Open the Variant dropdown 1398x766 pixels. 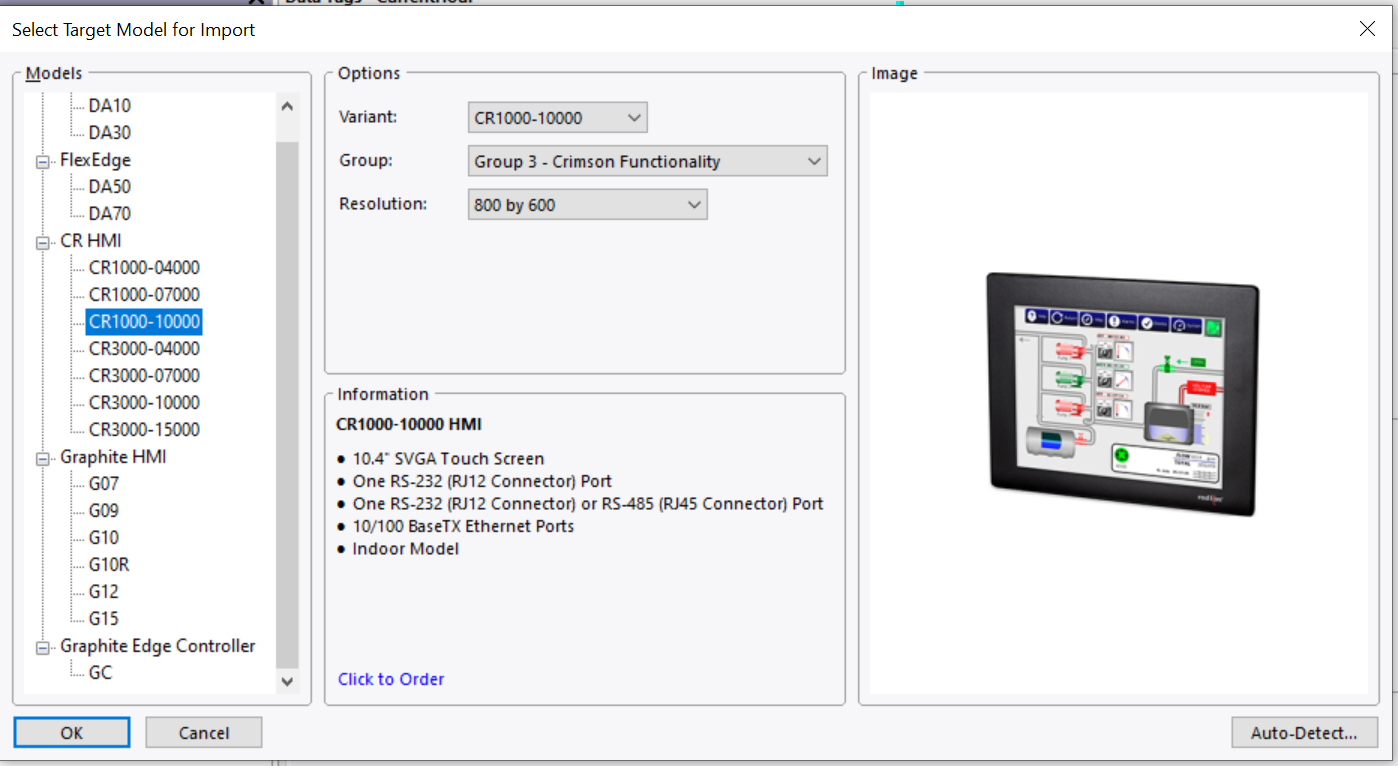(x=557, y=118)
